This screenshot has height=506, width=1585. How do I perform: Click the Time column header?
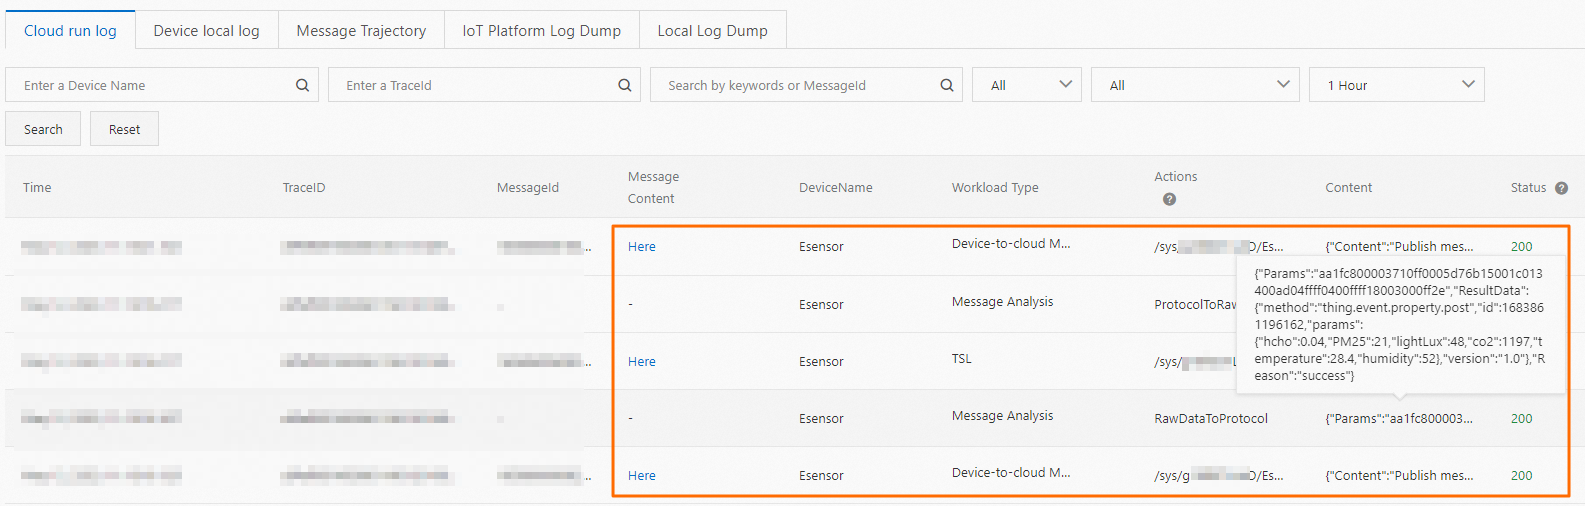pos(37,187)
